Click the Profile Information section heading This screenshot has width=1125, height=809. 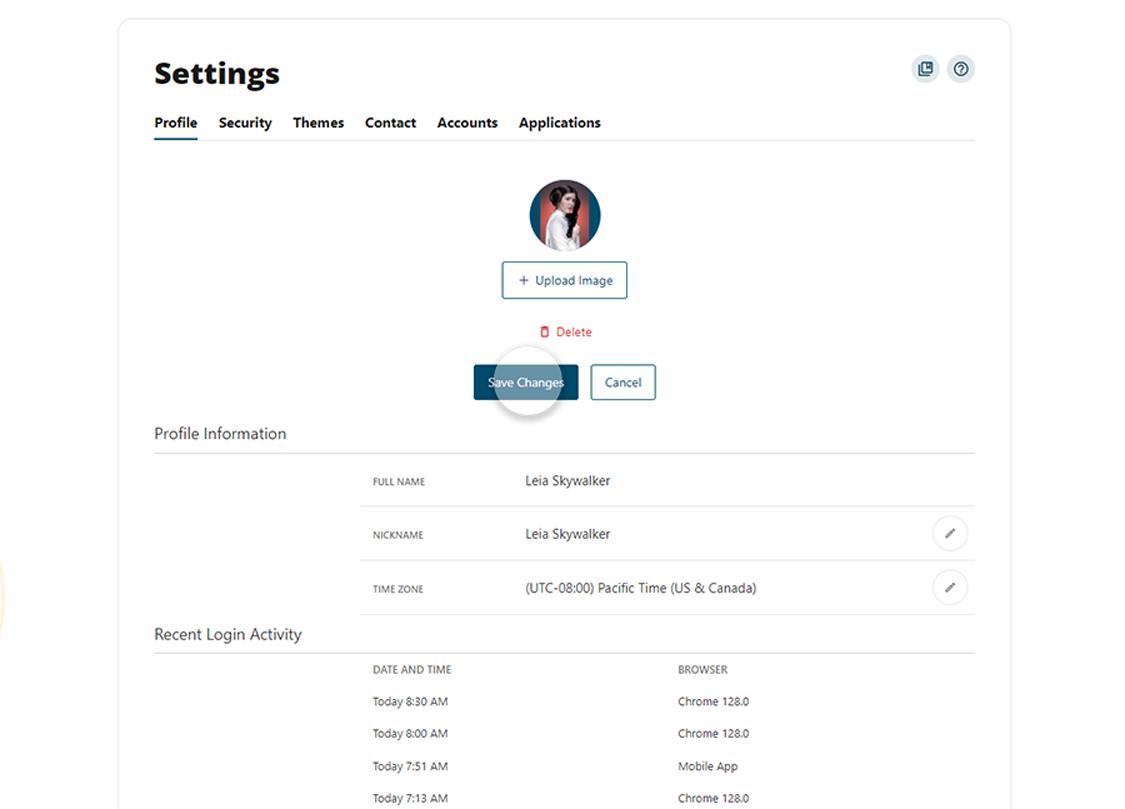[x=220, y=433]
